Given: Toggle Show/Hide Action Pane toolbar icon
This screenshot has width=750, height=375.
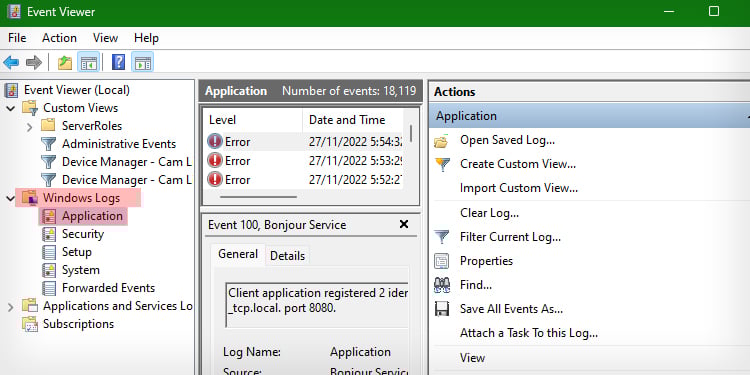Looking at the screenshot, I should click(143, 63).
